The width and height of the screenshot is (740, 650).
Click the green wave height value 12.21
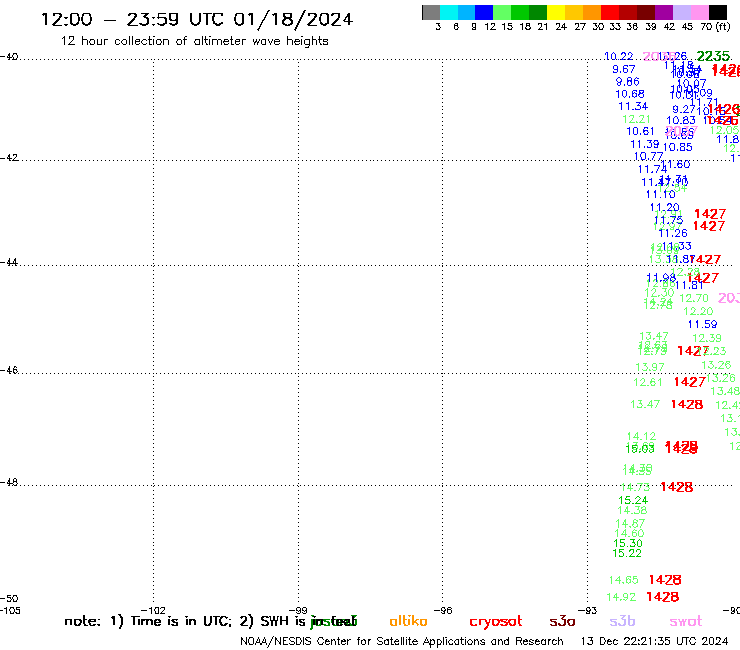coord(637,119)
